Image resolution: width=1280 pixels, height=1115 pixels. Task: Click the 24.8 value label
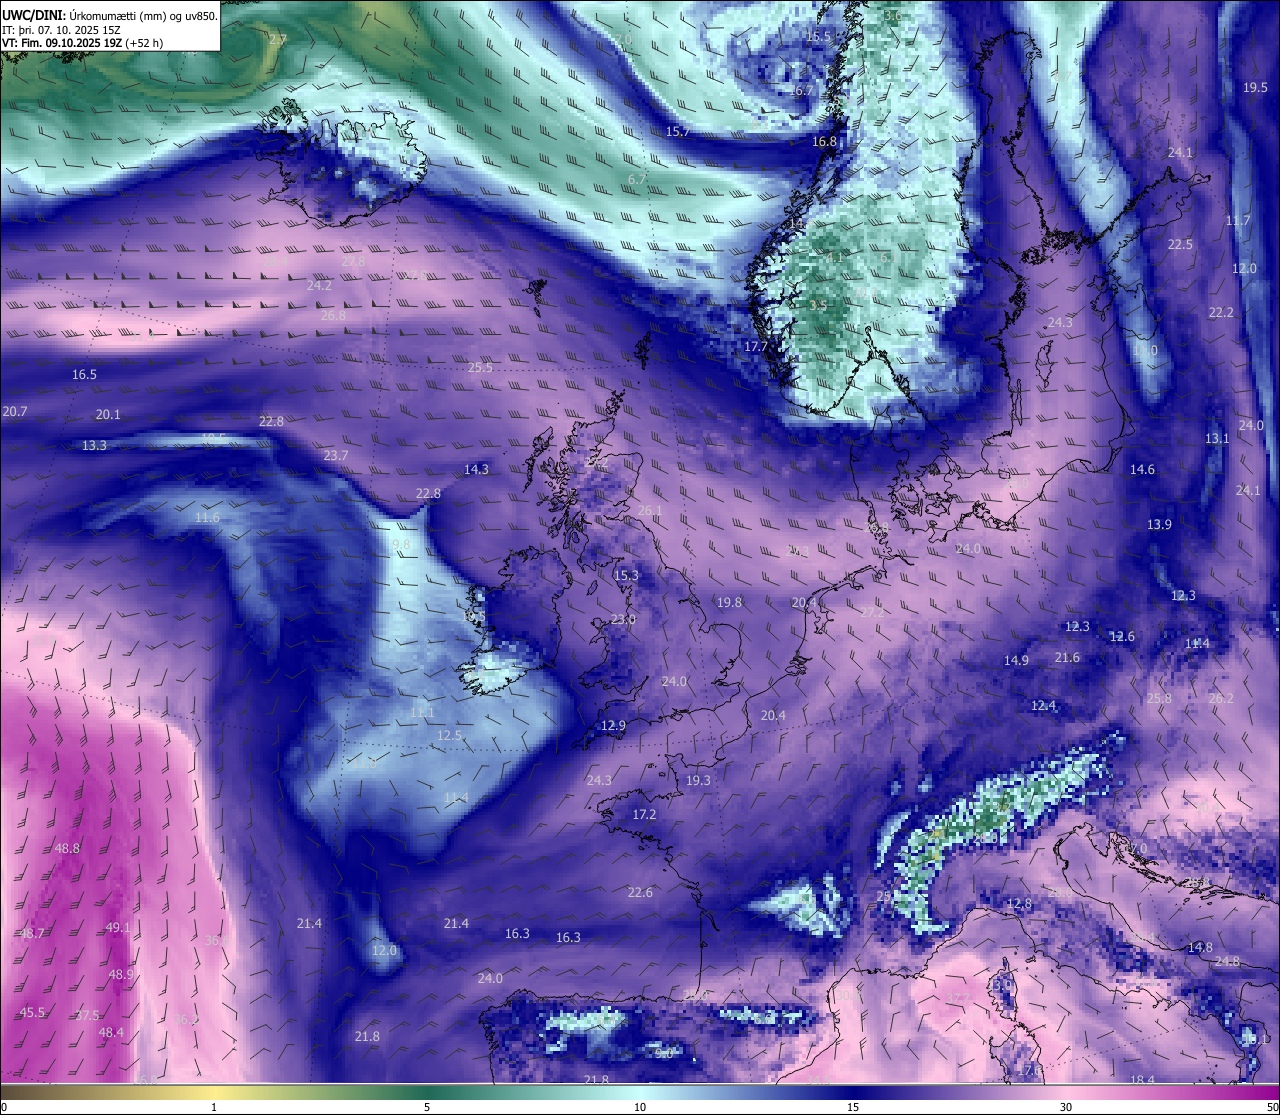pyautogui.click(x=1227, y=962)
